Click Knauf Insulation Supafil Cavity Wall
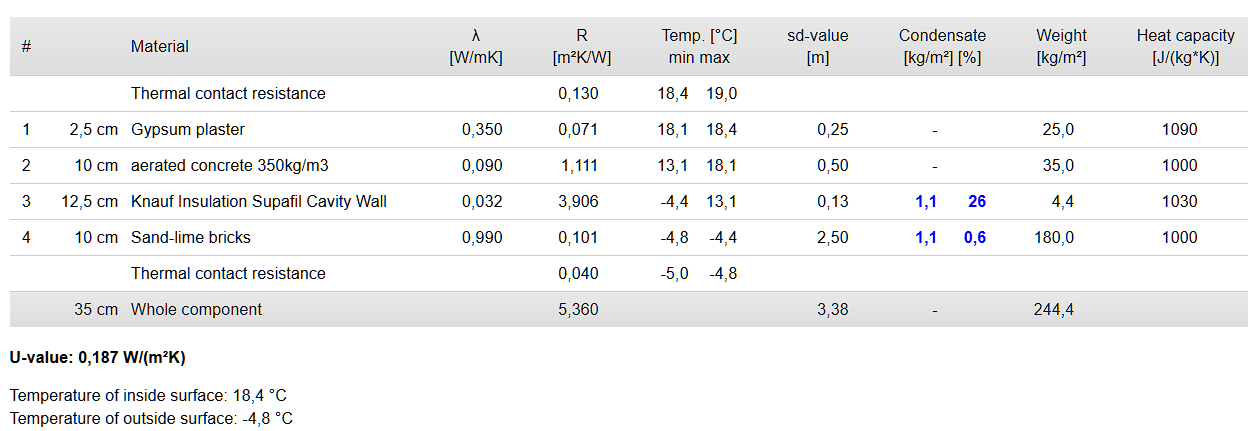This screenshot has width=1256, height=431. 259,201
